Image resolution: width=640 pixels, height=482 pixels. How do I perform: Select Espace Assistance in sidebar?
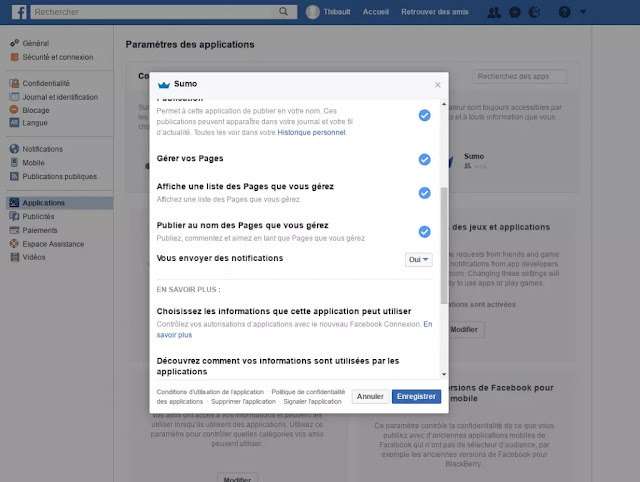coord(53,244)
